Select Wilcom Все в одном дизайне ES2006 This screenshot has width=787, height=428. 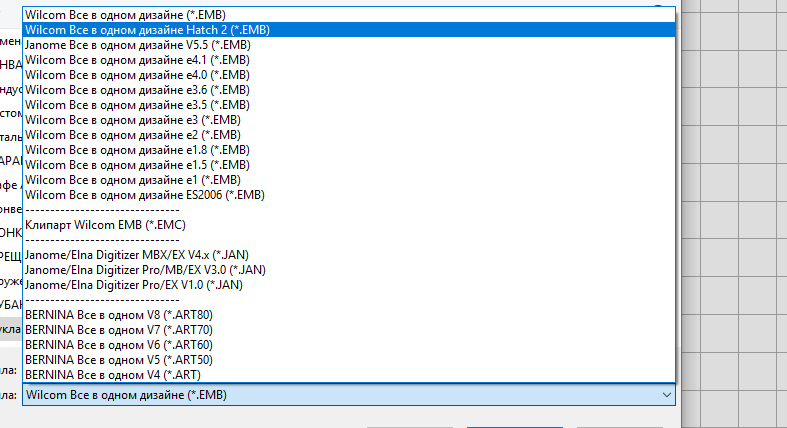point(349,195)
